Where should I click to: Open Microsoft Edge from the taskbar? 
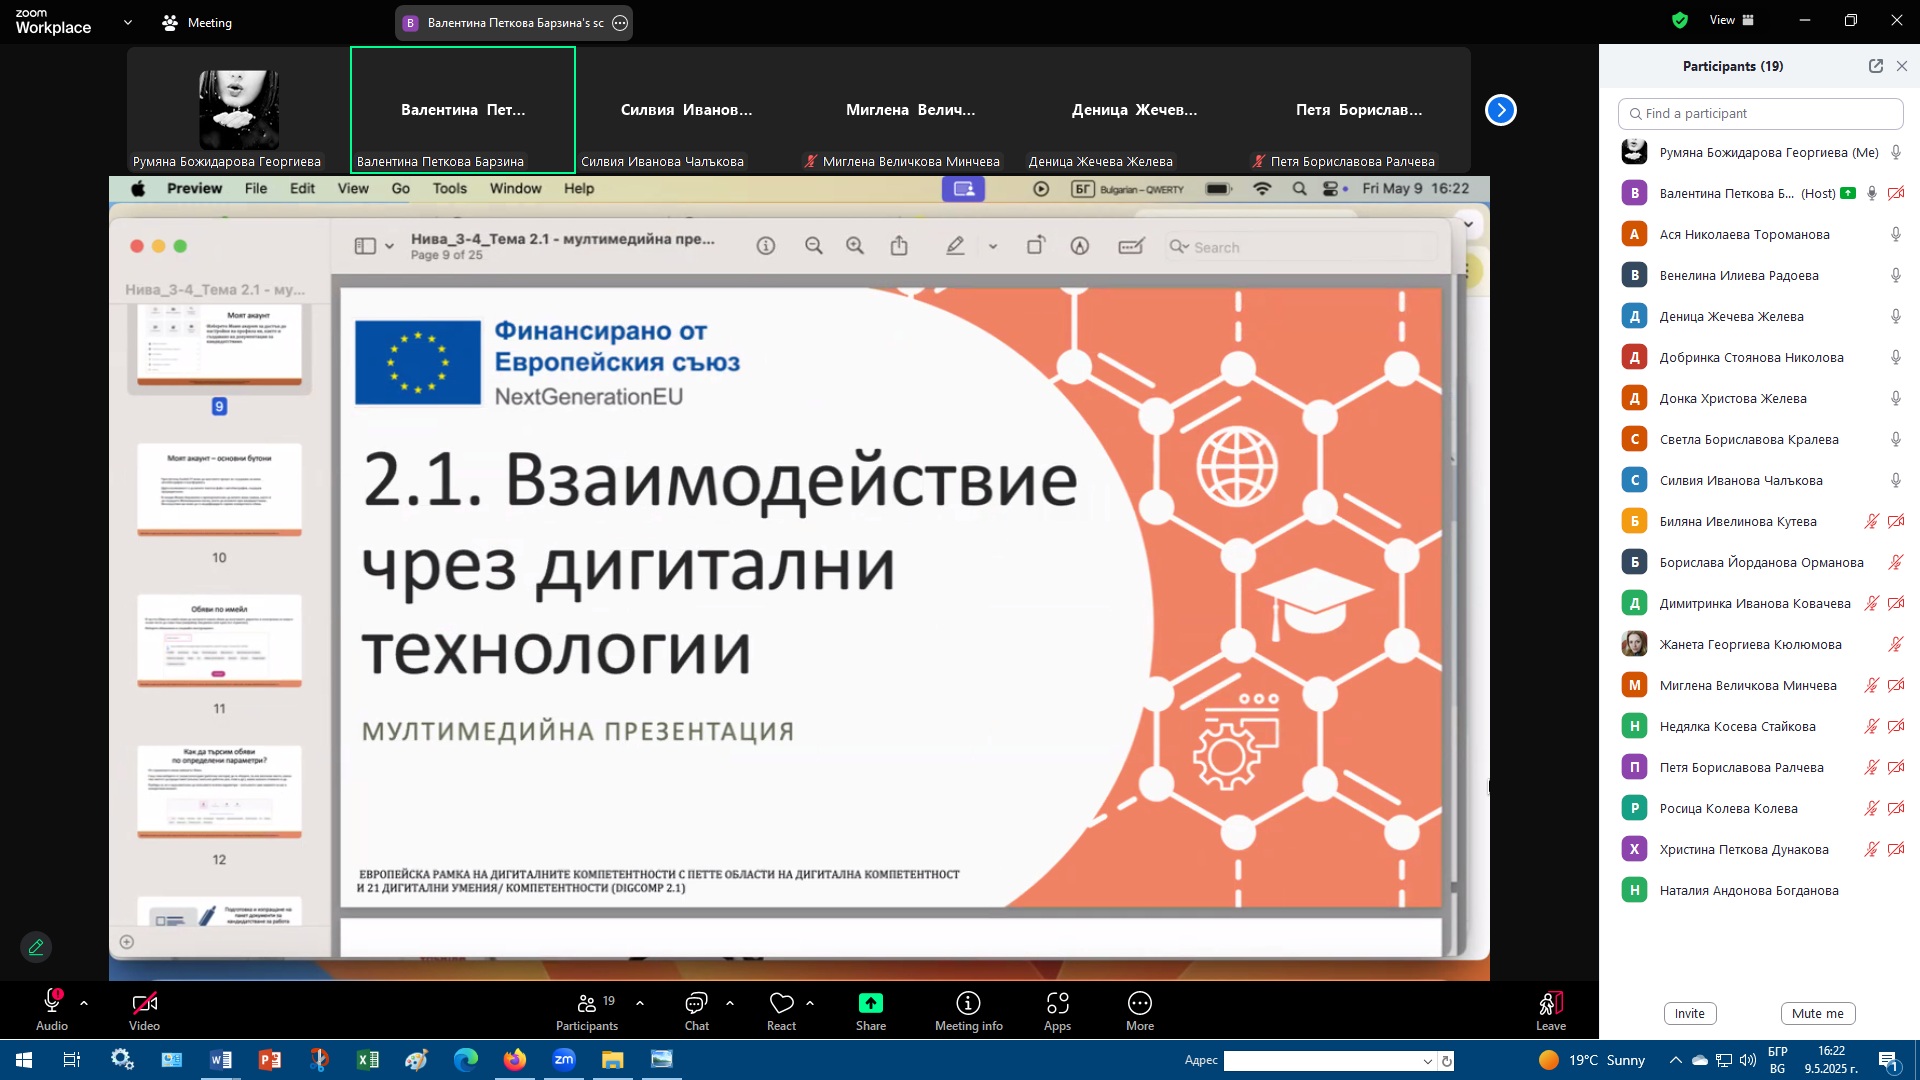466,1060
